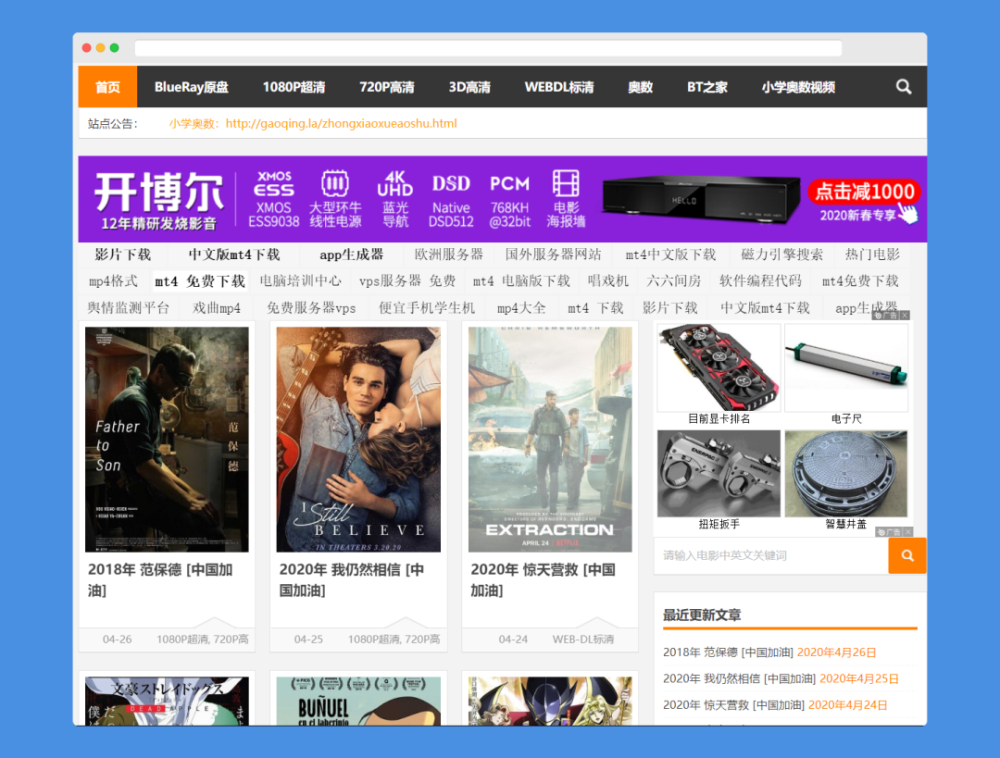Click the 便宜手机学生机 ad link

[x=427, y=308]
